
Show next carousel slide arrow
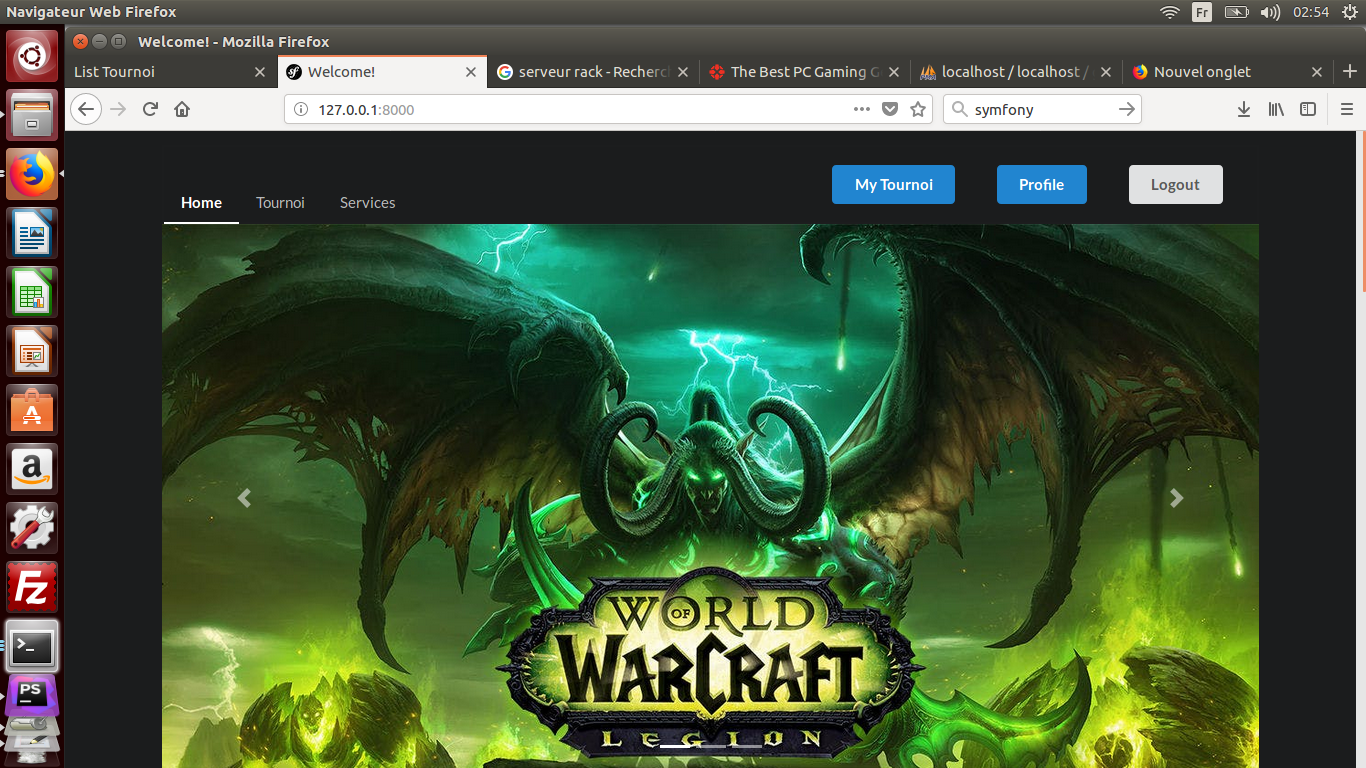(x=1176, y=497)
